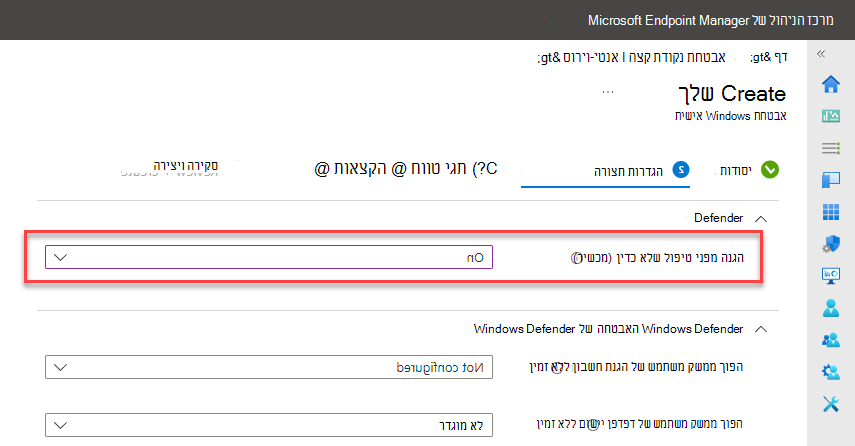Open the Apps grid icon in the sidebar
The image size is (855, 446).
point(830,212)
